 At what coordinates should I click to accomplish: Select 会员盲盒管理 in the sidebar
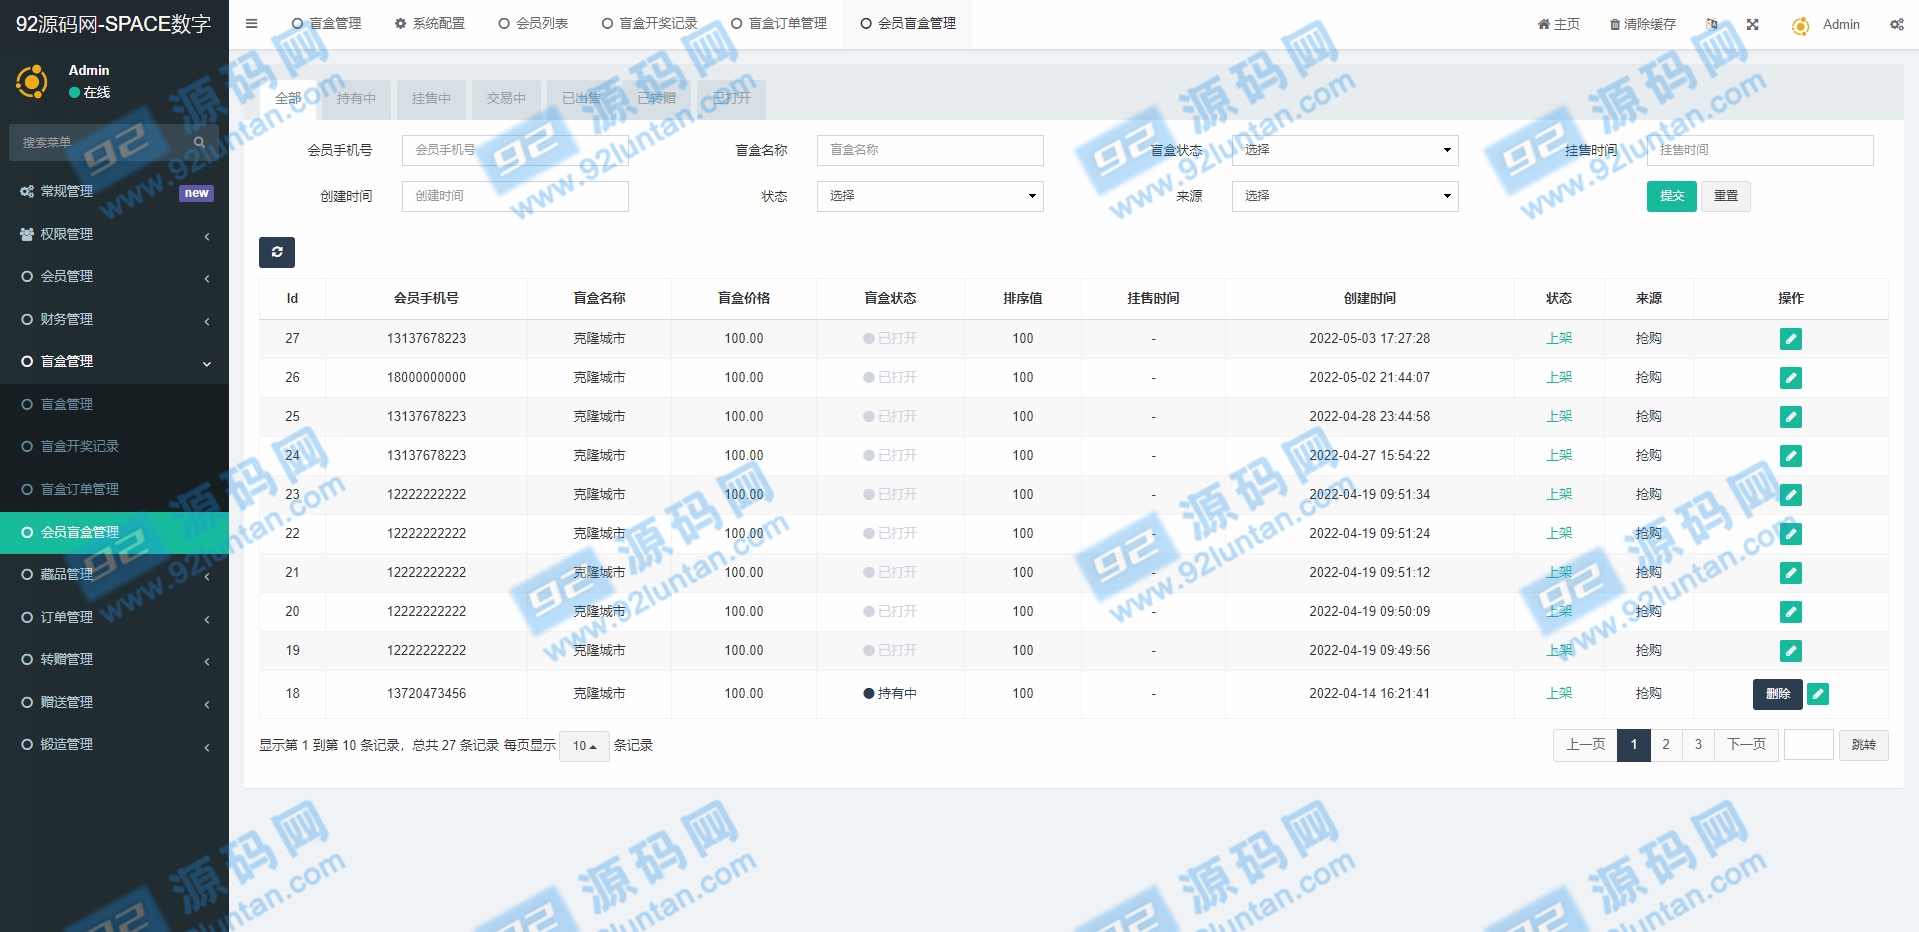tap(114, 532)
